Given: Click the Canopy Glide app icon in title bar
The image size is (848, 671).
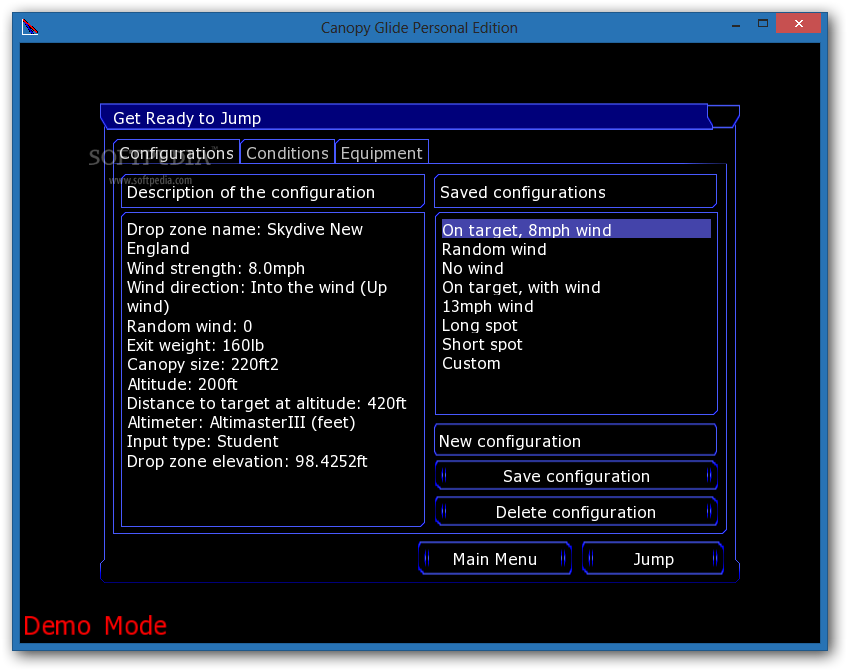Looking at the screenshot, I should 30,26.
